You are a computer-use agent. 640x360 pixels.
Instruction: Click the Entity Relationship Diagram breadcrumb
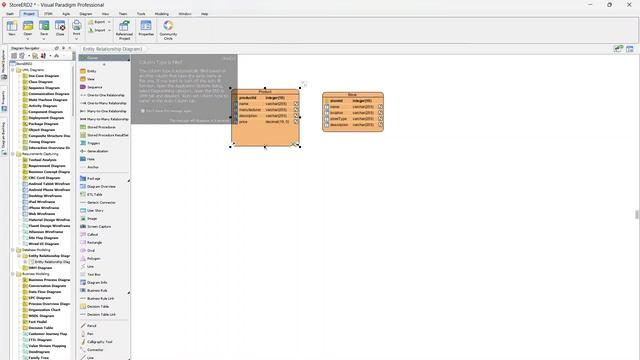[x=112, y=49]
